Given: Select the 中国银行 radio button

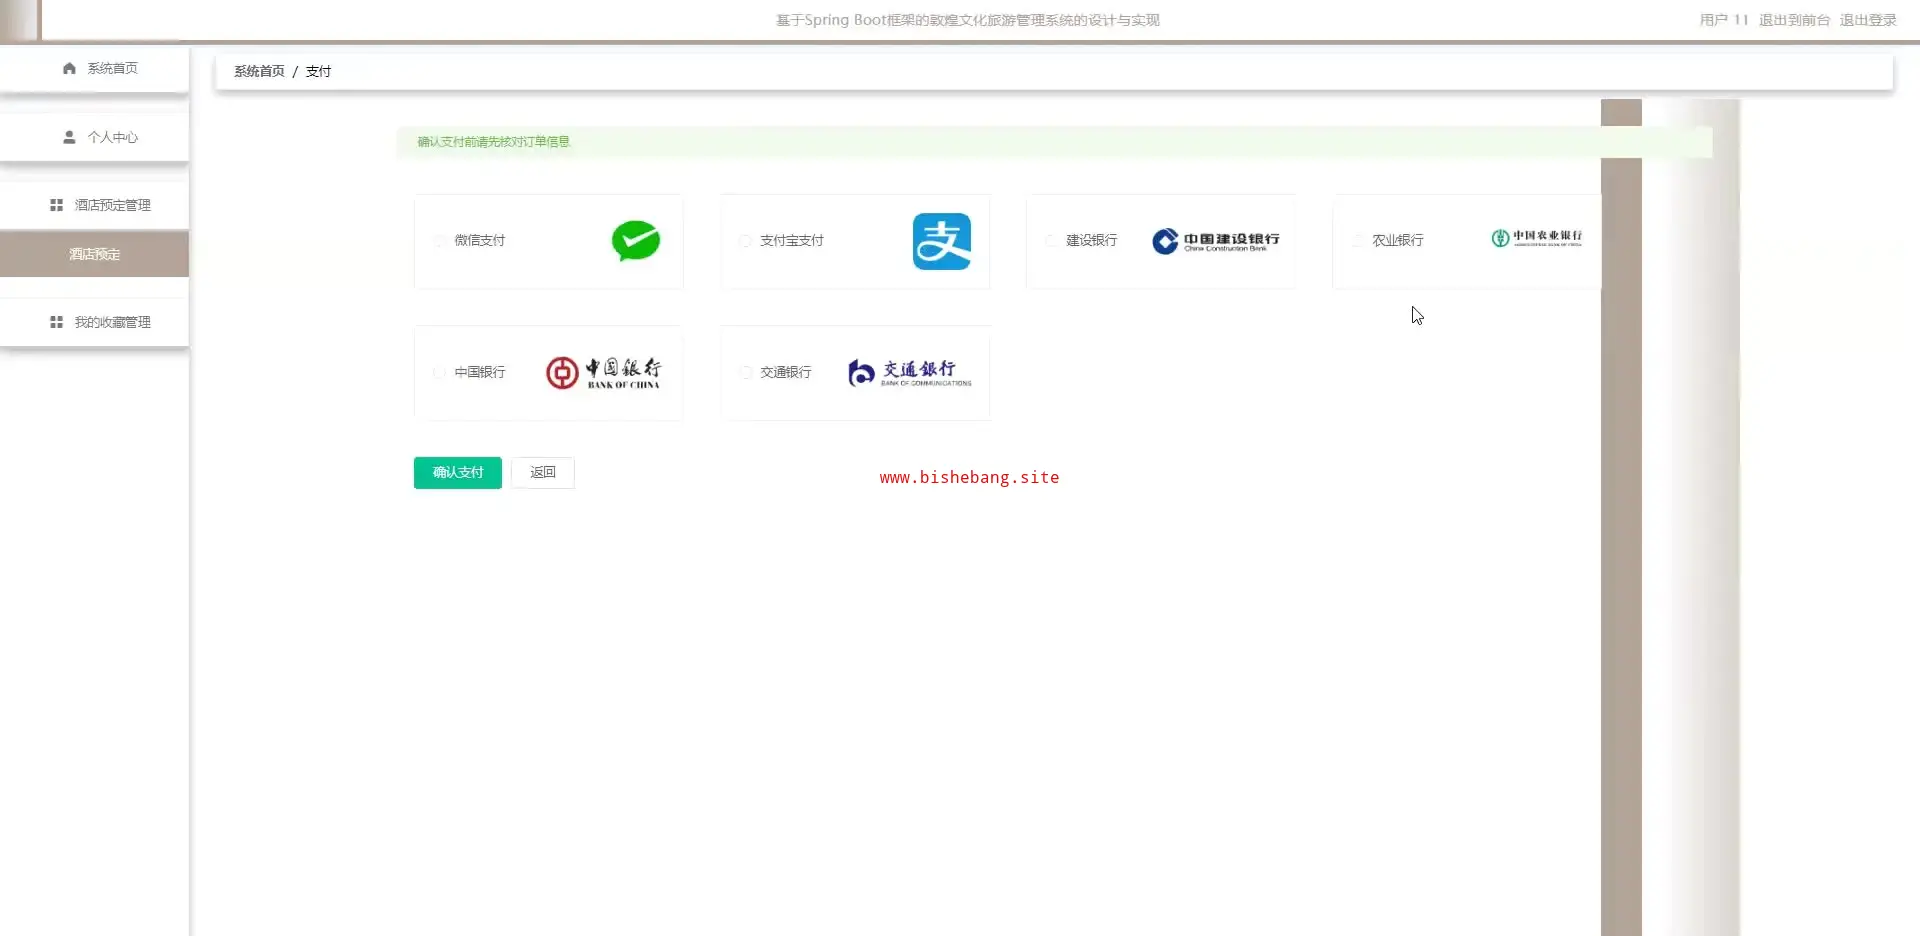Looking at the screenshot, I should 440,372.
